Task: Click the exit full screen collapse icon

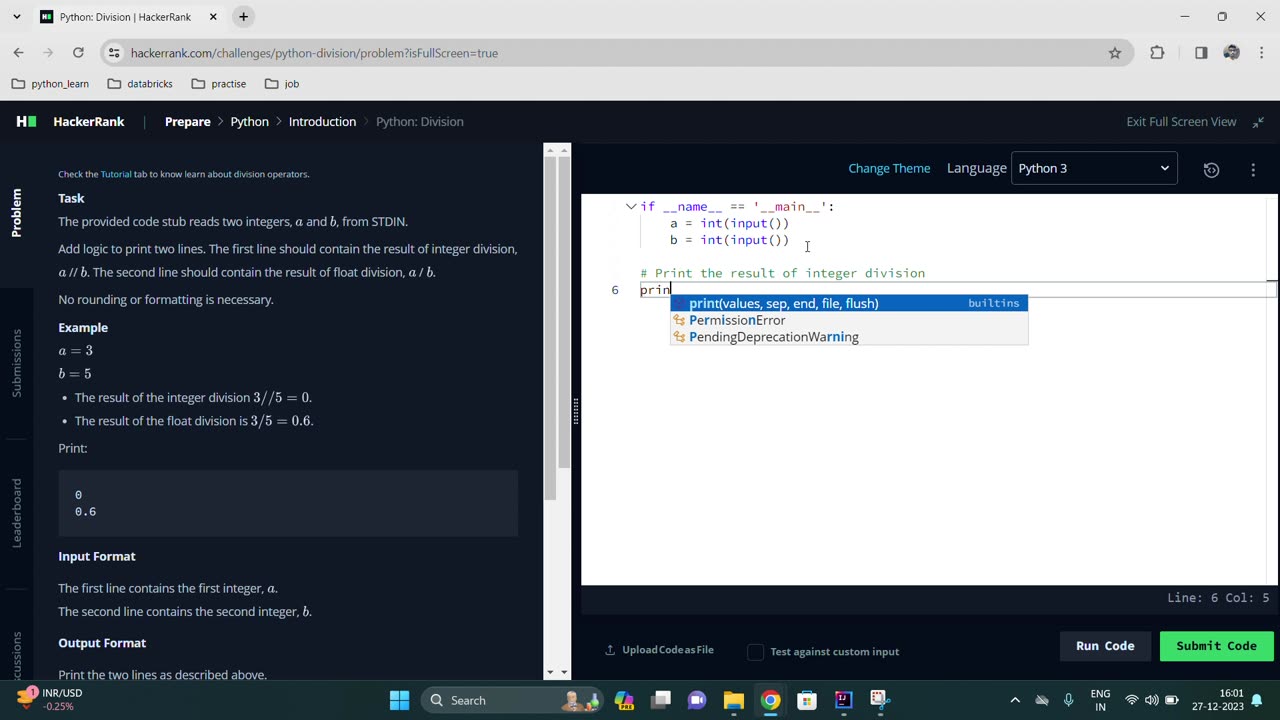Action: (1258, 122)
